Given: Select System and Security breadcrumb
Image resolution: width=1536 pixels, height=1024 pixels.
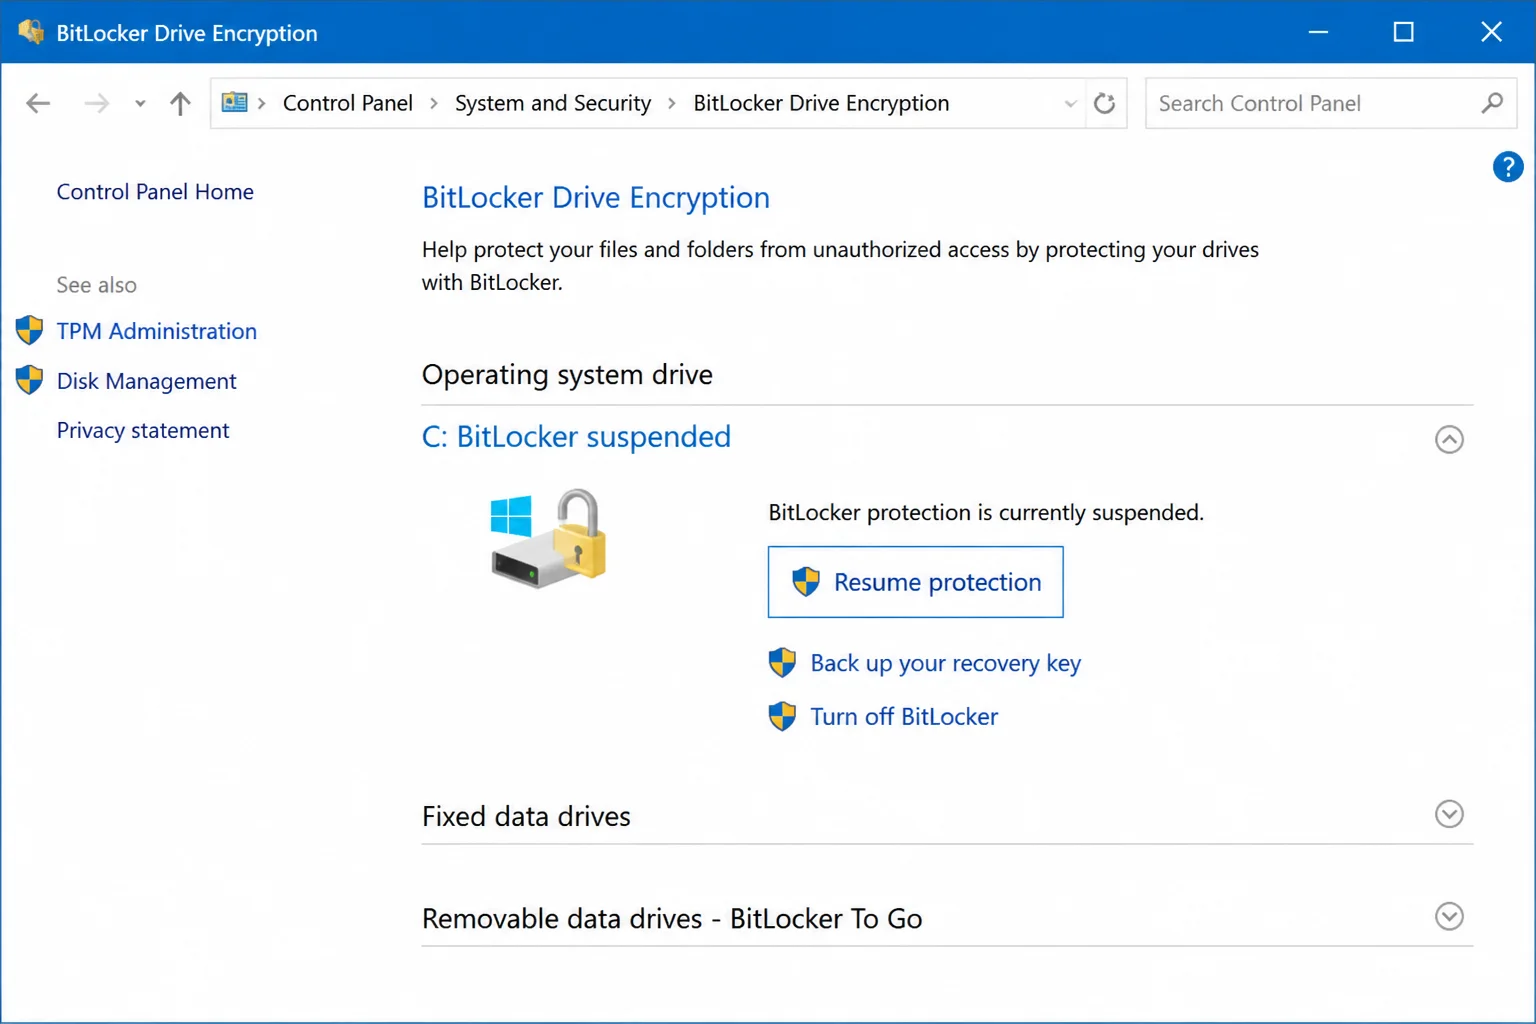Looking at the screenshot, I should coord(553,103).
